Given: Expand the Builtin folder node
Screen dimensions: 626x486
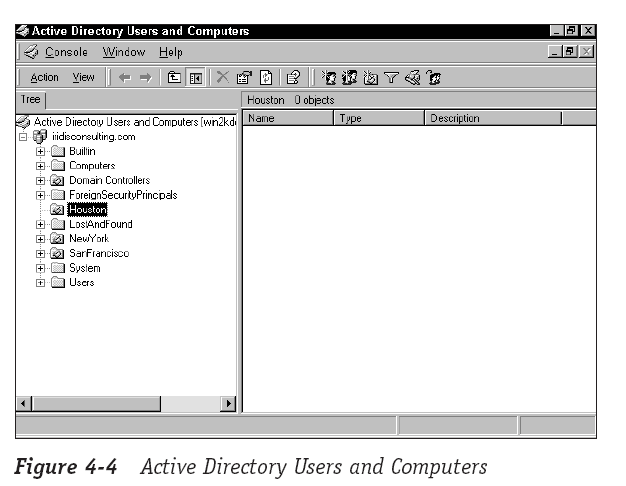Looking at the screenshot, I should (41, 151).
